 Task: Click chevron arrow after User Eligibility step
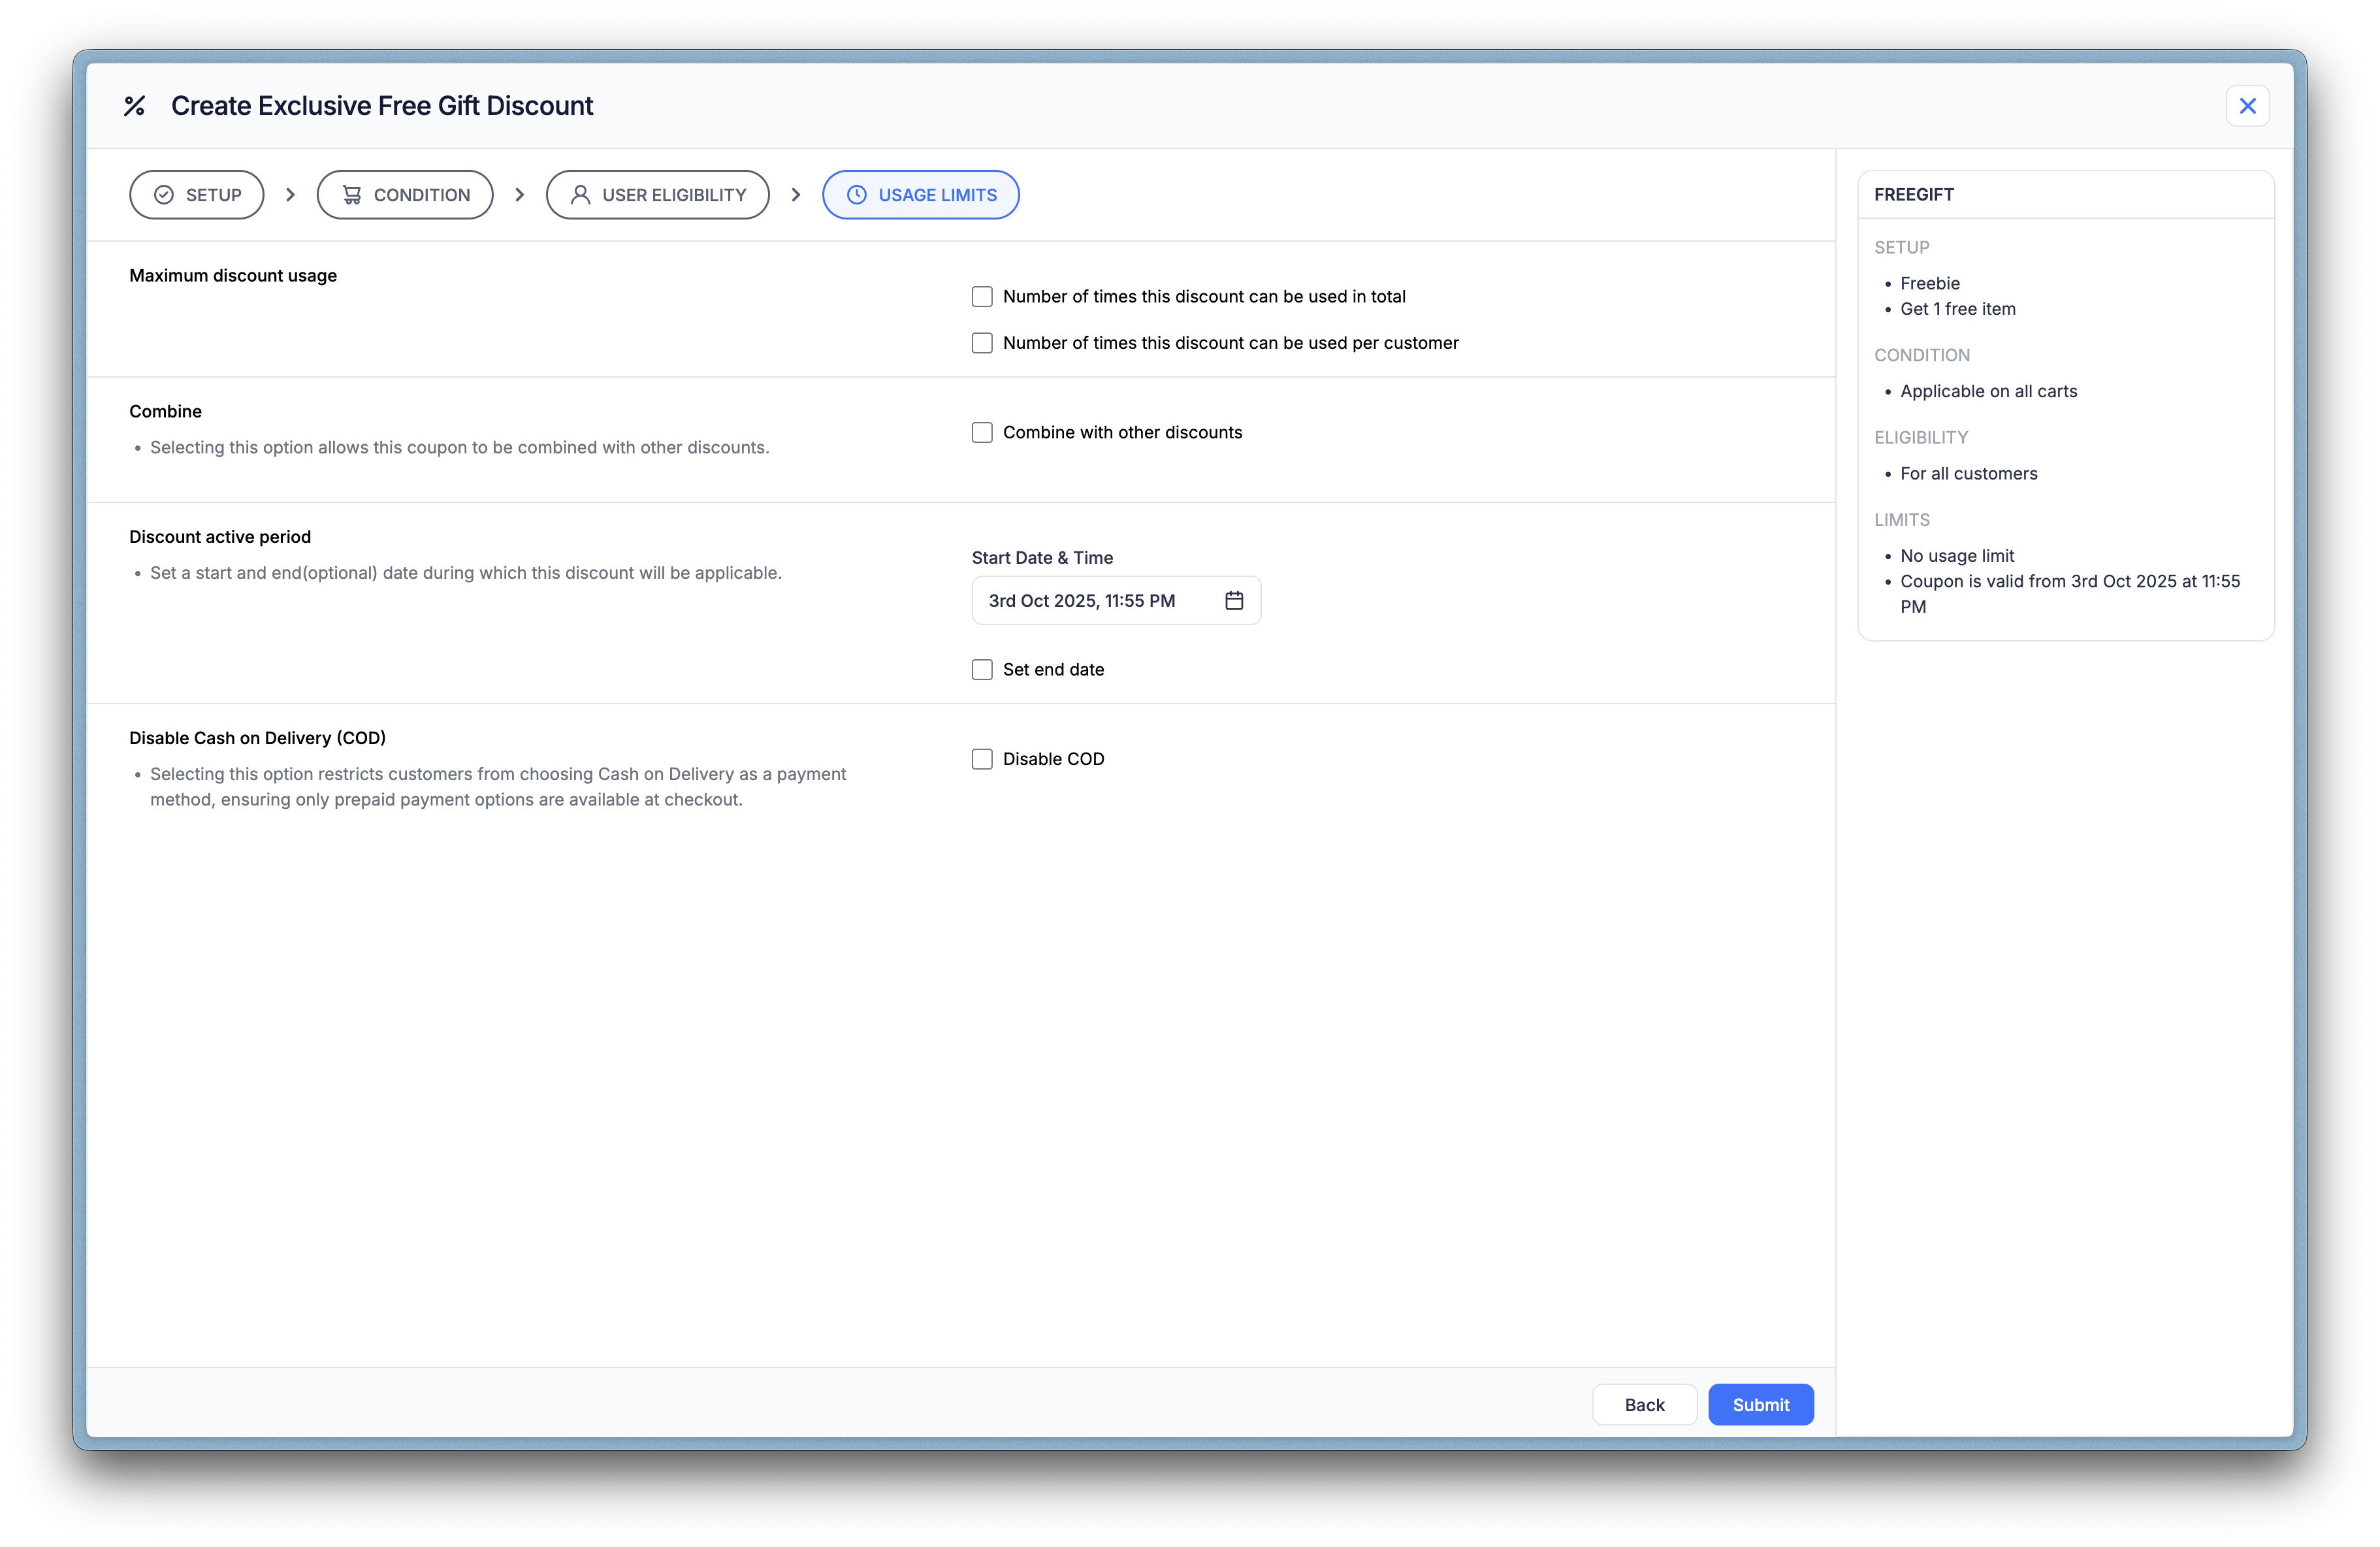[796, 195]
